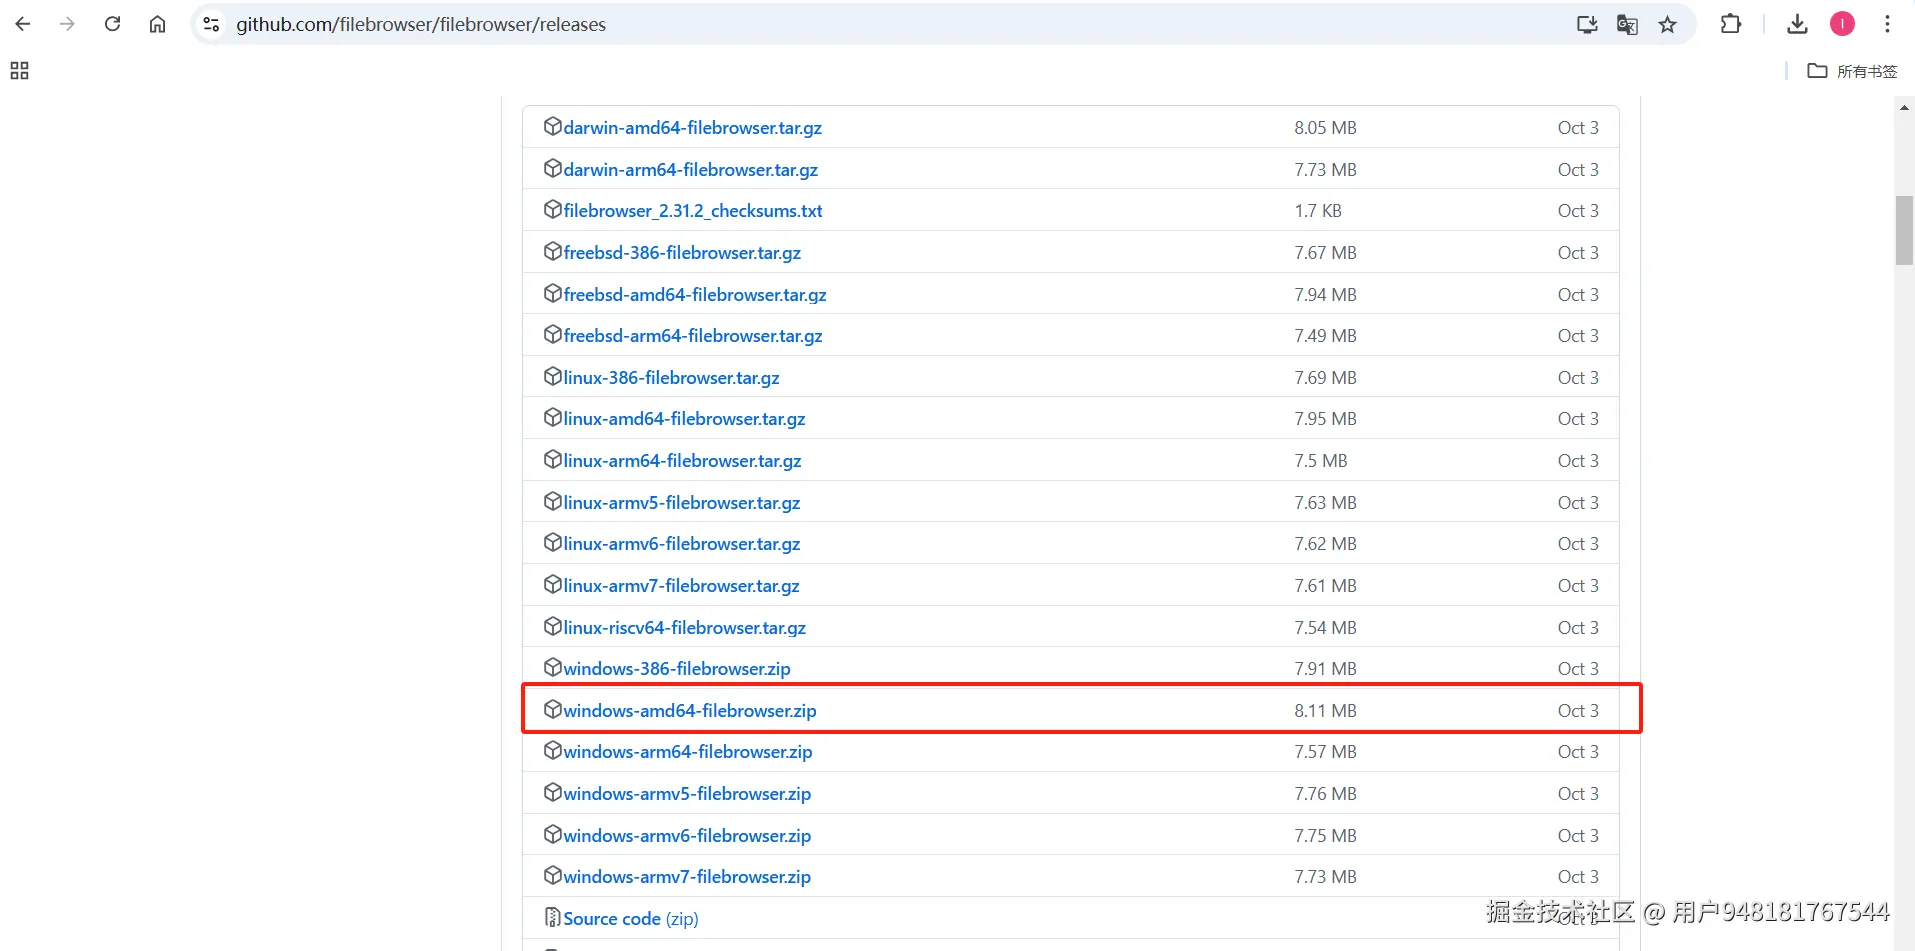Screen dimensions: 1915x951
Task: Select the 7.76 MB size text
Action: (x=1325, y=794)
